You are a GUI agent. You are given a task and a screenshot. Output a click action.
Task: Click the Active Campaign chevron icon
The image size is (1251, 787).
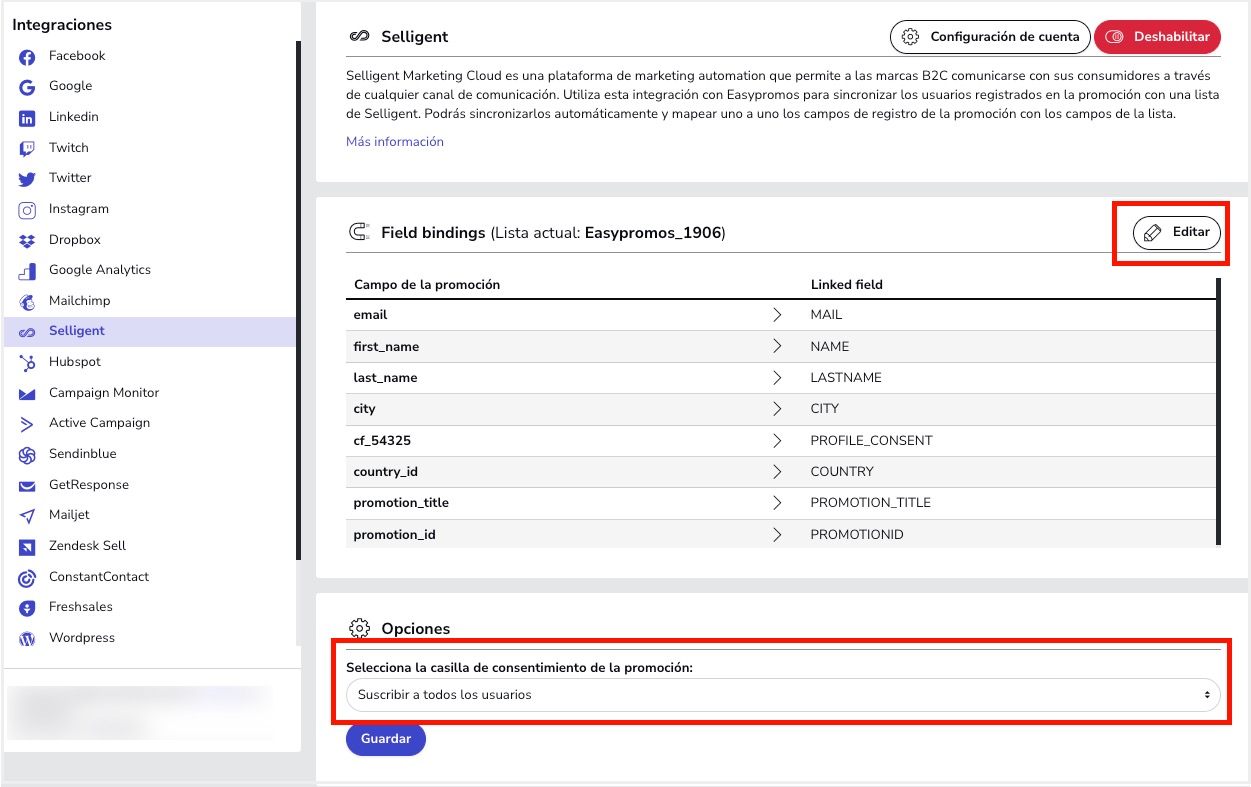(28, 424)
